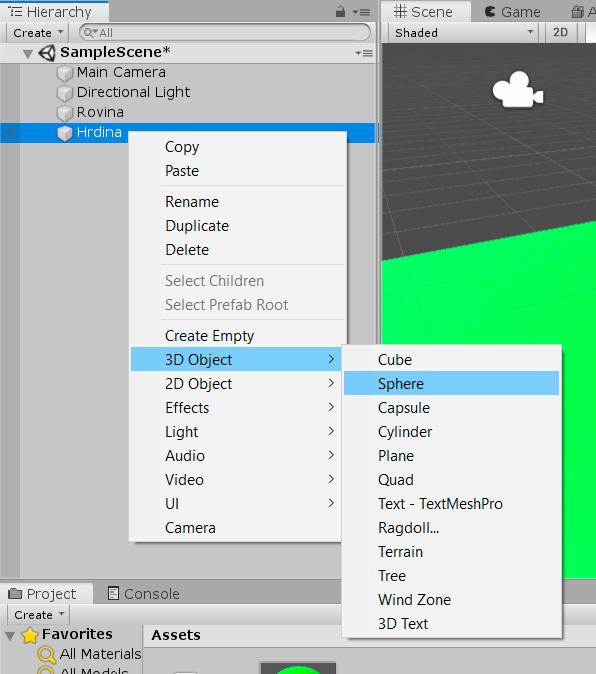Open the Hierarchy panel options menu icon
Viewport: 596px width, 674px height.
(361, 12)
